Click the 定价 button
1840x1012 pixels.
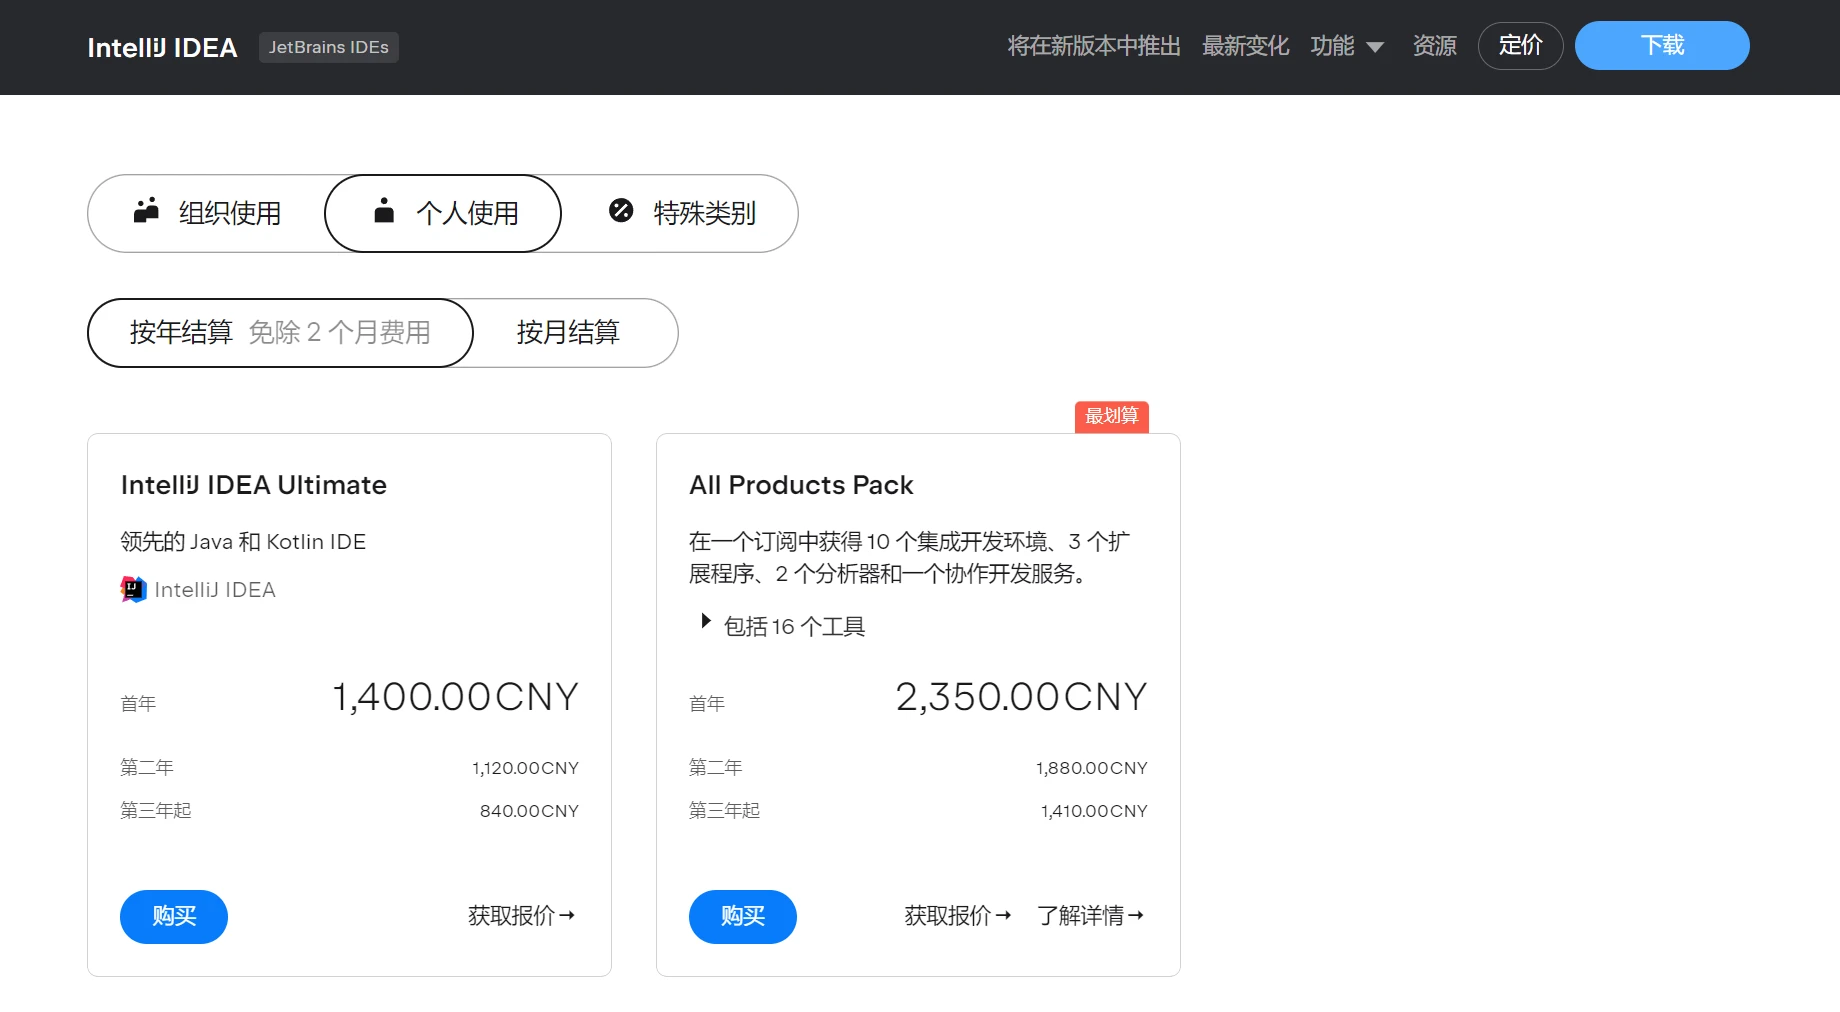click(x=1520, y=46)
